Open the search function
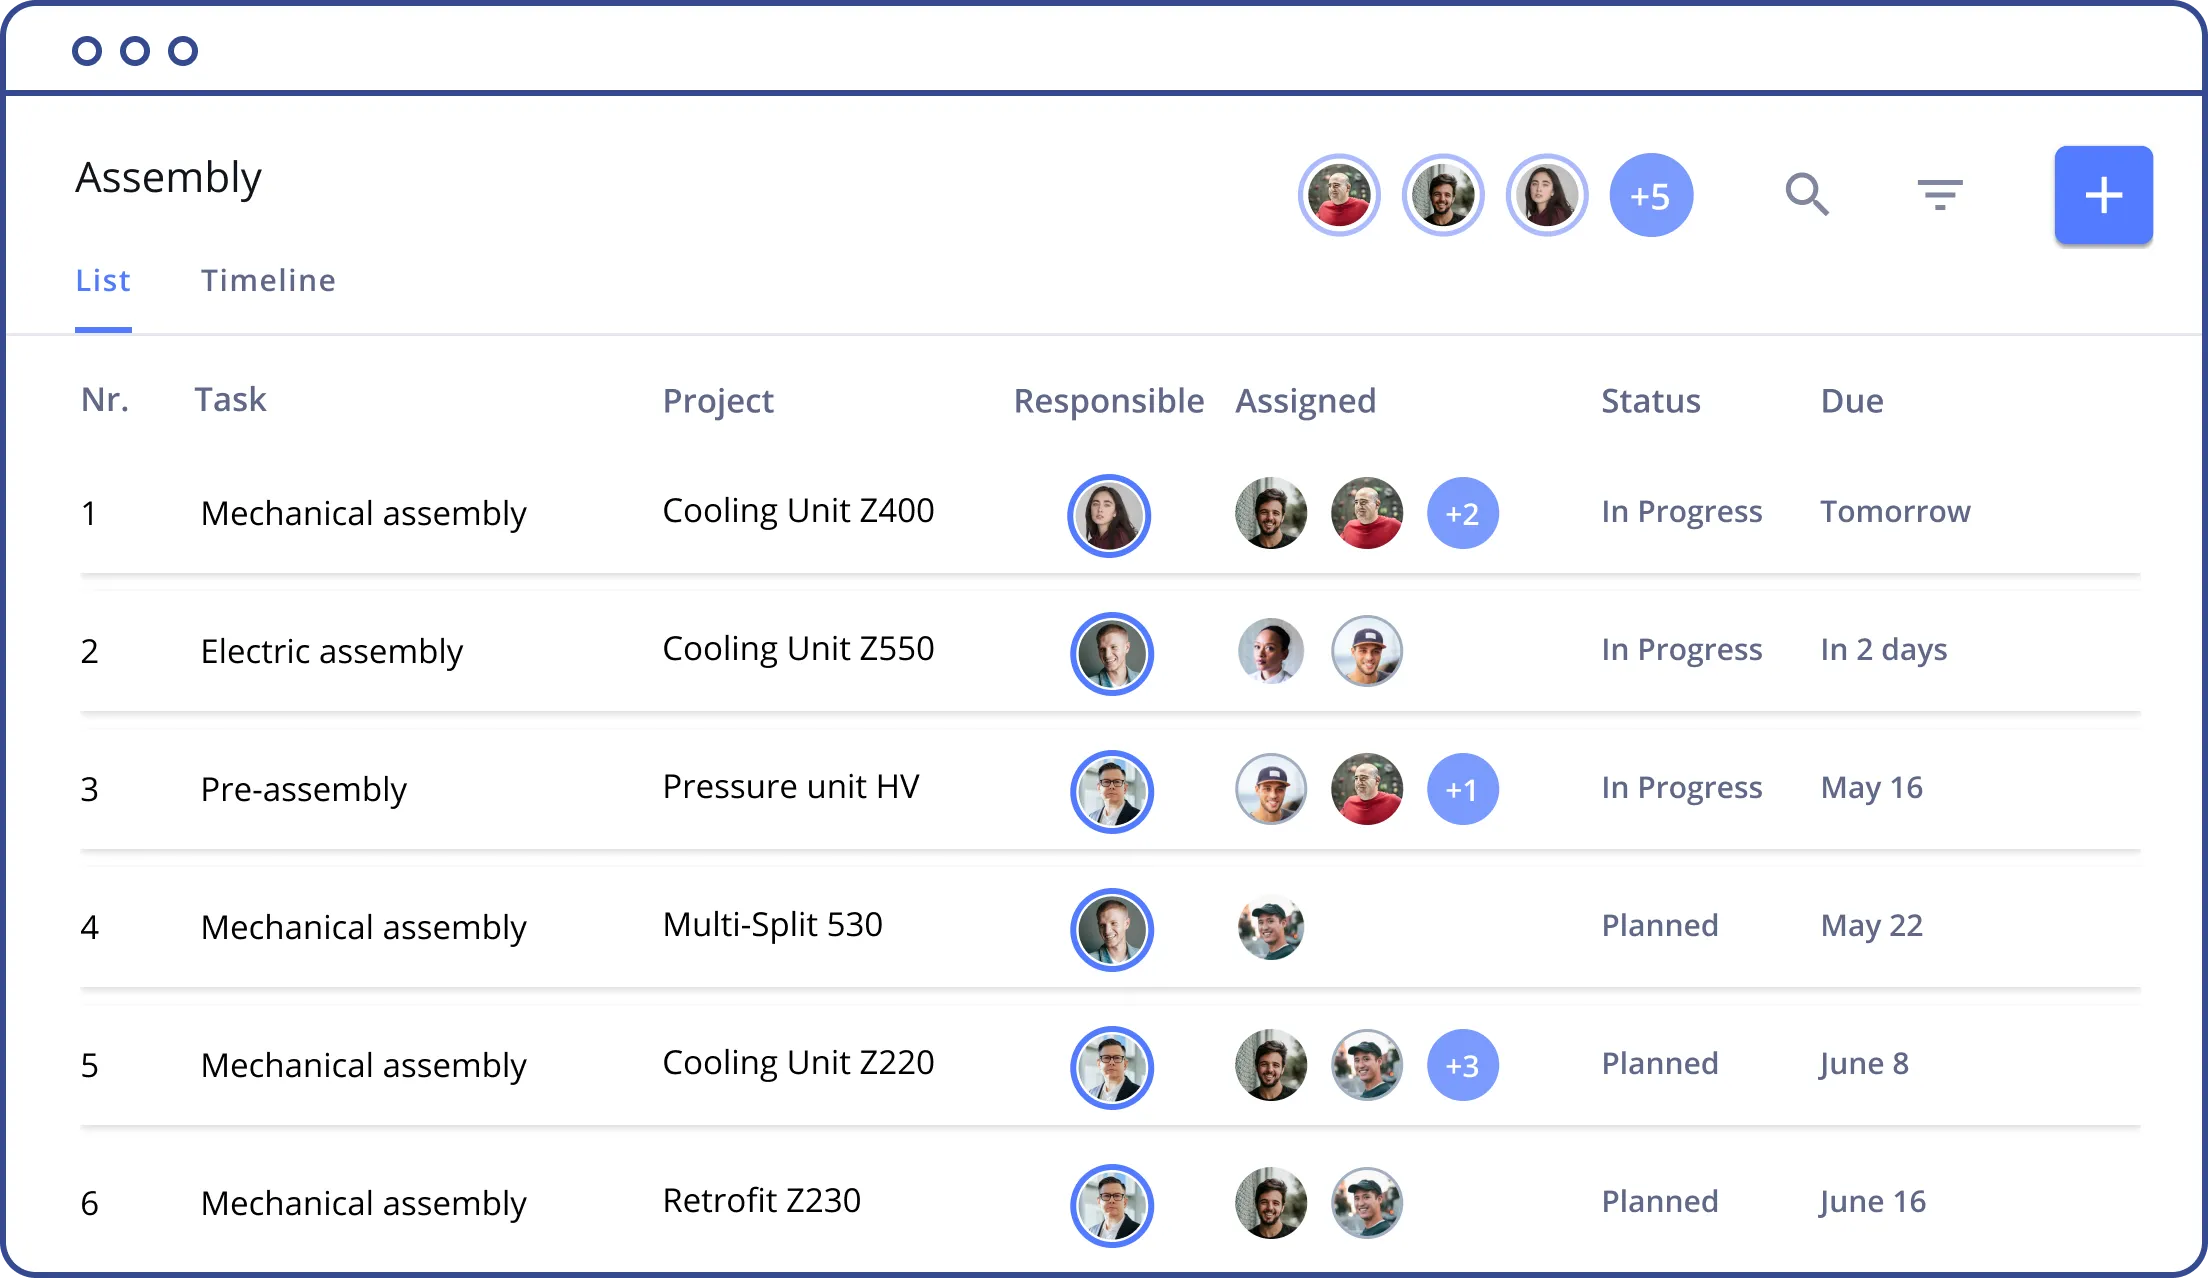The image size is (2208, 1278). [1810, 195]
